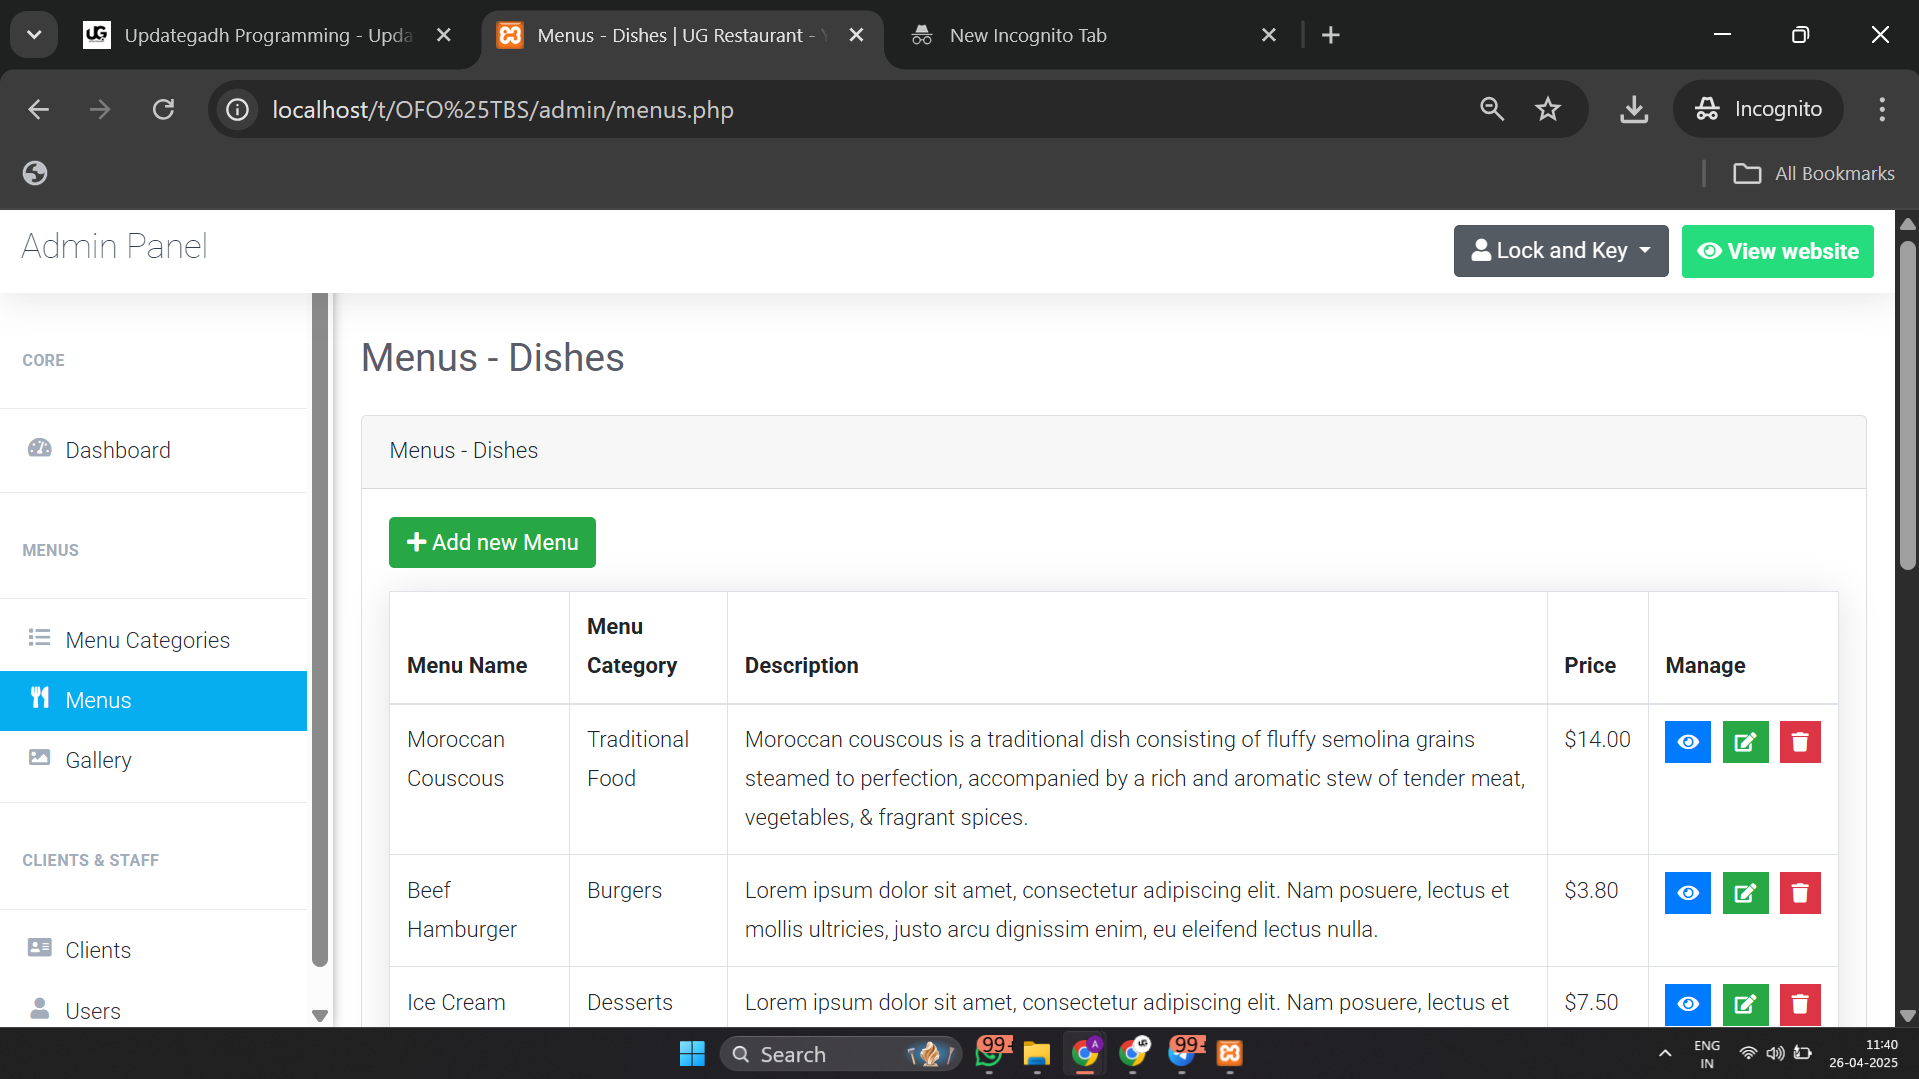Click the Burgers category cell
The height and width of the screenshot is (1079, 1919).
pyautogui.click(x=648, y=910)
